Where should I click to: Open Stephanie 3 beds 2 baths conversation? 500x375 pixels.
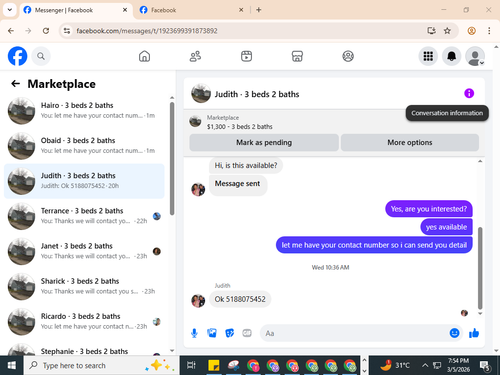[84, 350]
